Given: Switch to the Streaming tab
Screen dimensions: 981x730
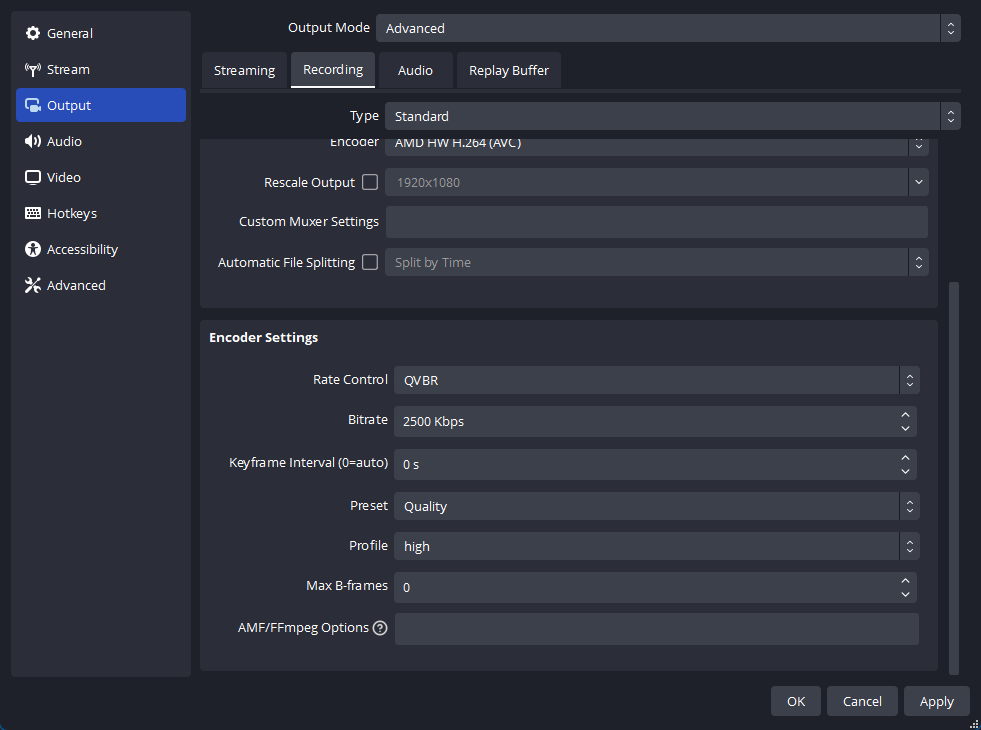Looking at the screenshot, I should (244, 70).
